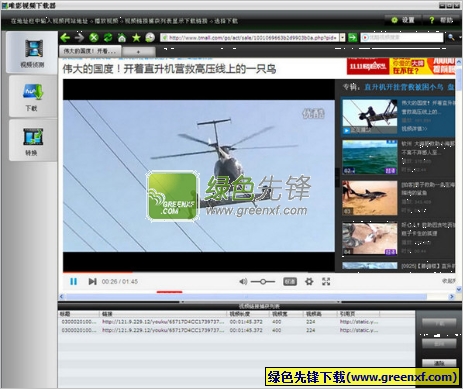Open the video detection panel in sidebar
The height and width of the screenshot is (389, 463).
(32, 53)
